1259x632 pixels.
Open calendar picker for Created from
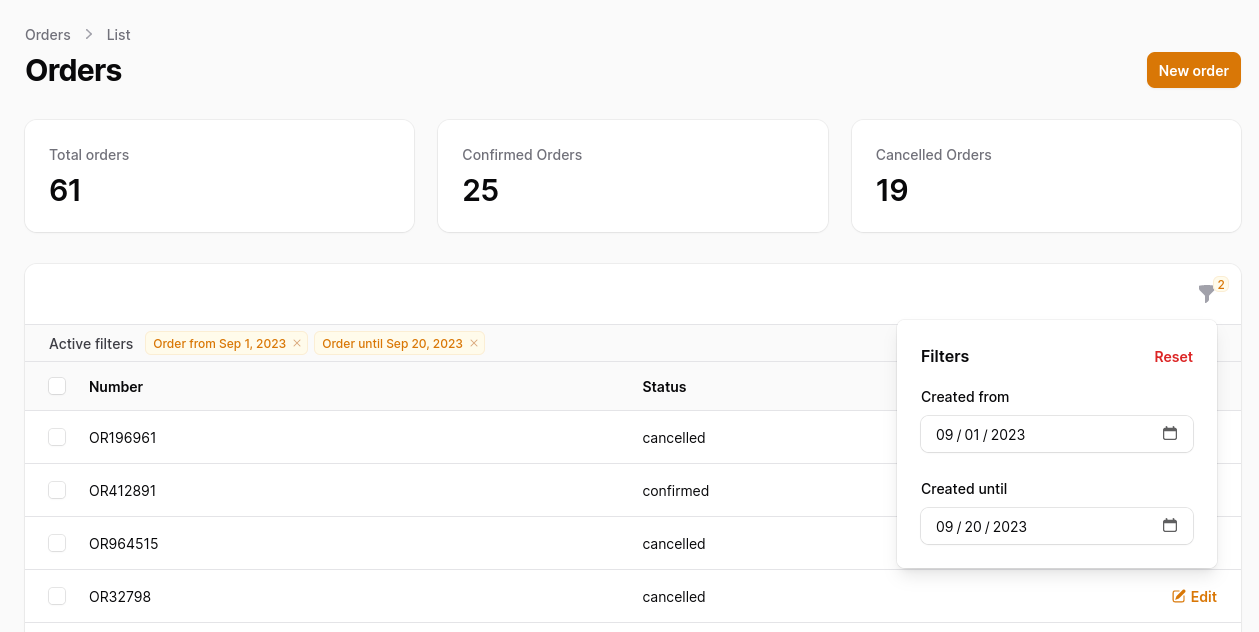point(1170,434)
